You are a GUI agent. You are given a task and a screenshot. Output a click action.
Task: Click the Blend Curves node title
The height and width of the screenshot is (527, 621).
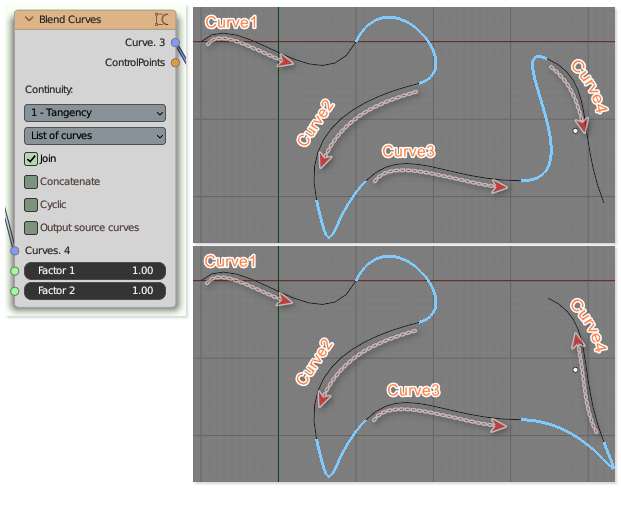click(x=70, y=19)
